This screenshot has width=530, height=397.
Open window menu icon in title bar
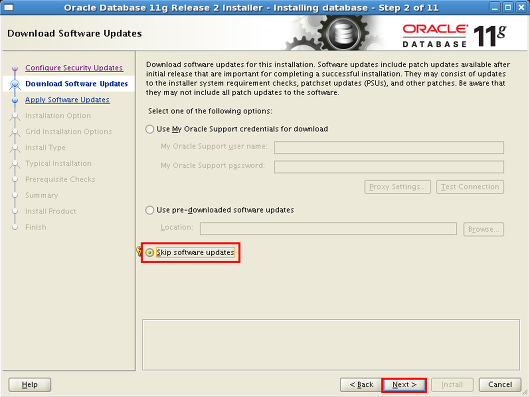(x=8, y=7)
